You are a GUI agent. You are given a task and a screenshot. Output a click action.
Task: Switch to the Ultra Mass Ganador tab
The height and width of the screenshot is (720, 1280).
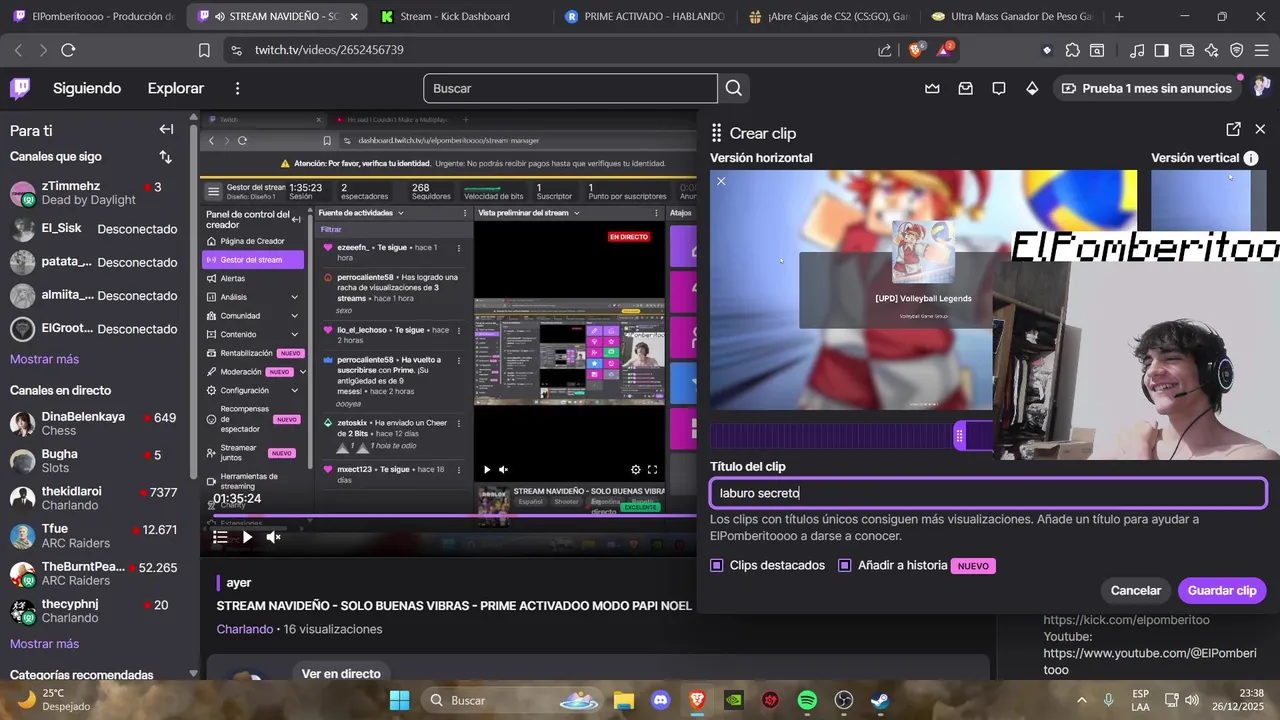[x=1012, y=16]
